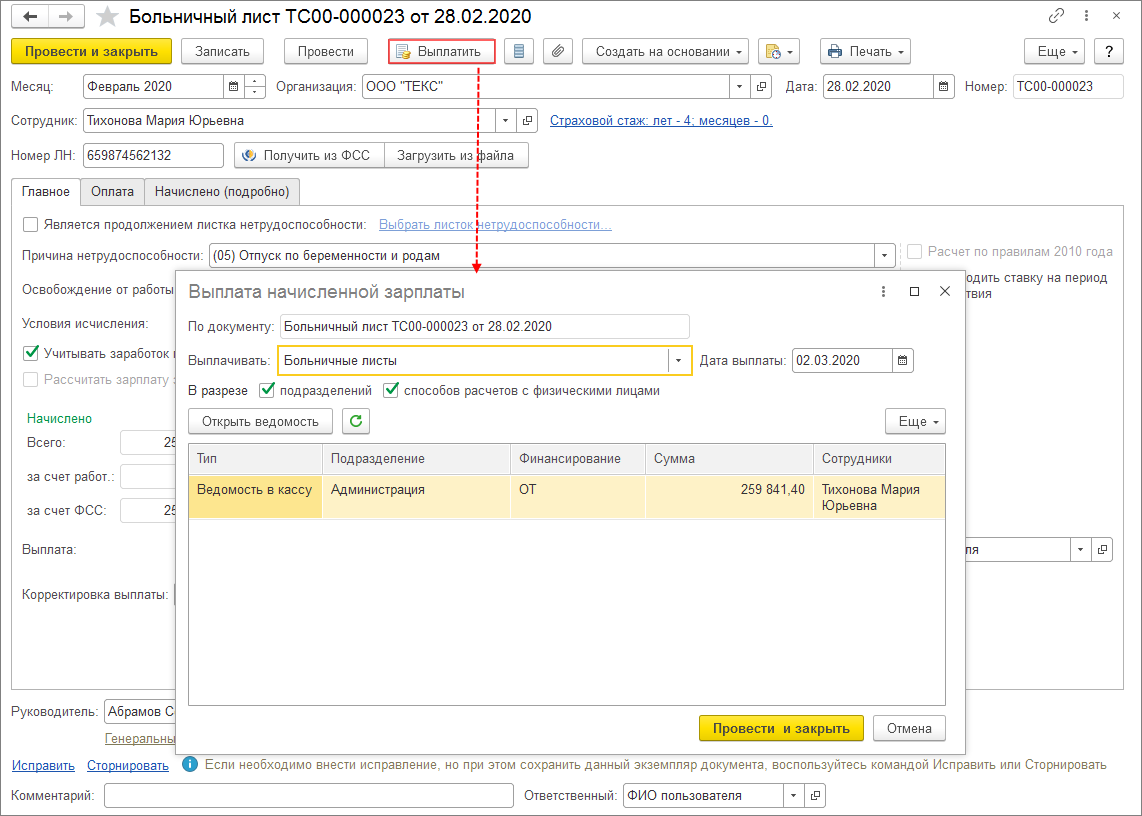Click the Сумма column header
This screenshot has height=816, width=1142.
[729, 459]
